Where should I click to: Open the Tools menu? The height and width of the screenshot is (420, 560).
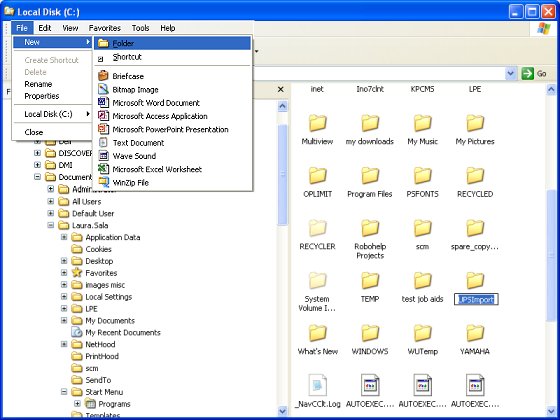coord(140,28)
